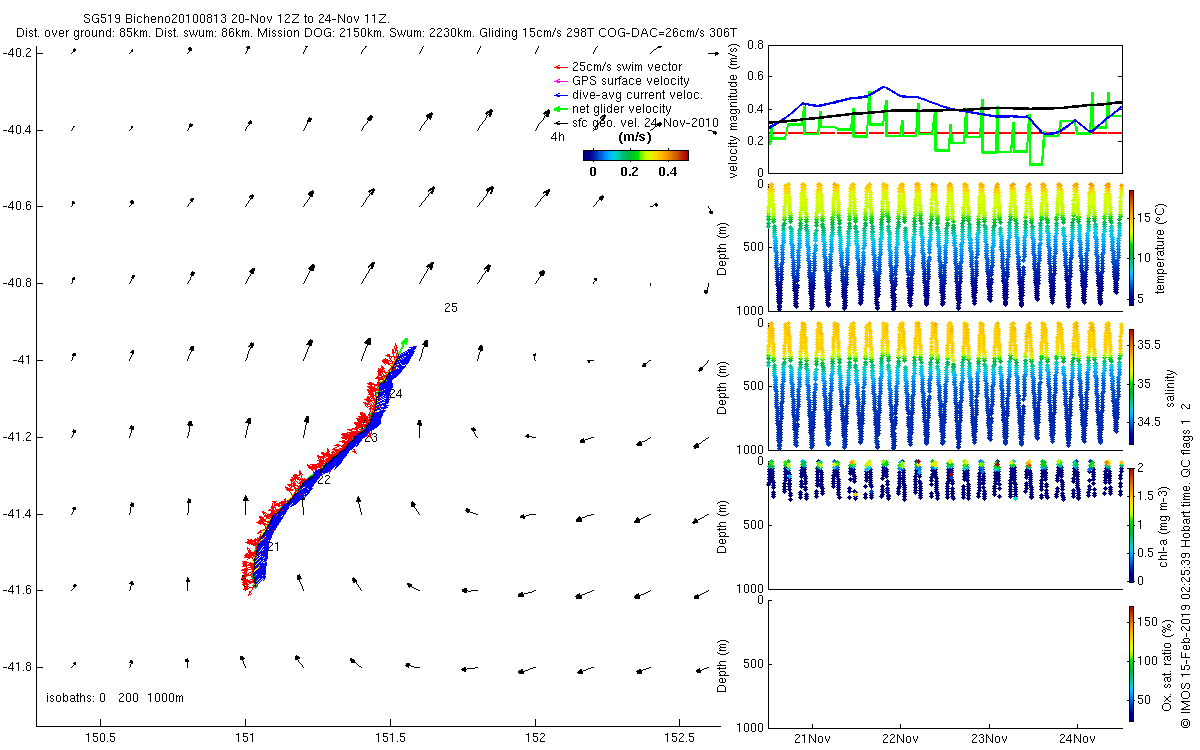Click the temperature color bar
The width and height of the screenshot is (1200, 750).
1131,247
